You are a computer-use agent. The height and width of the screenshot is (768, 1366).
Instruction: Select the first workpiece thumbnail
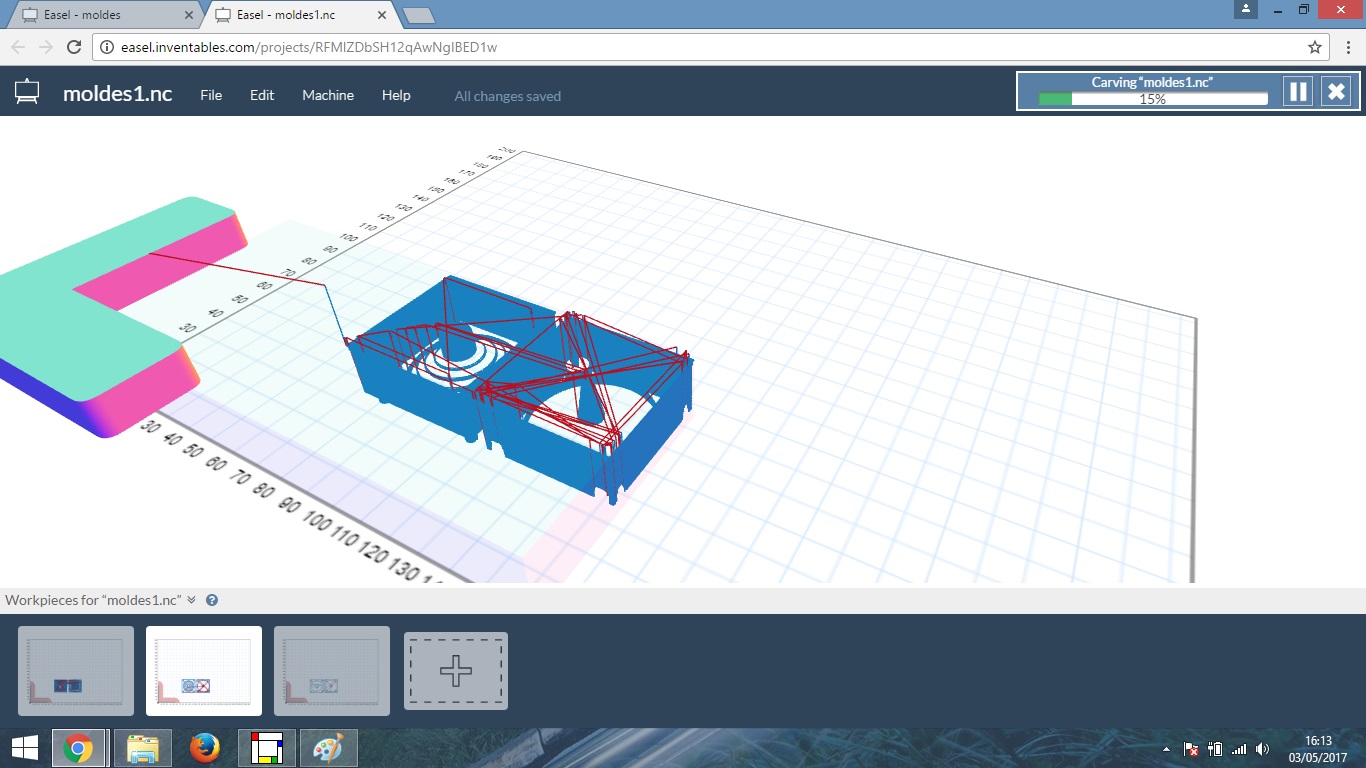point(76,671)
